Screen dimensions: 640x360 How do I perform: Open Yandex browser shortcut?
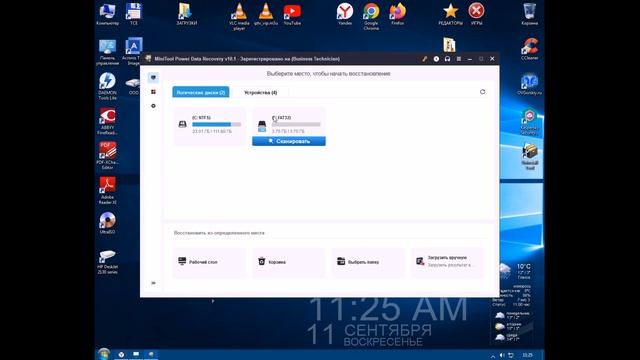[345, 14]
